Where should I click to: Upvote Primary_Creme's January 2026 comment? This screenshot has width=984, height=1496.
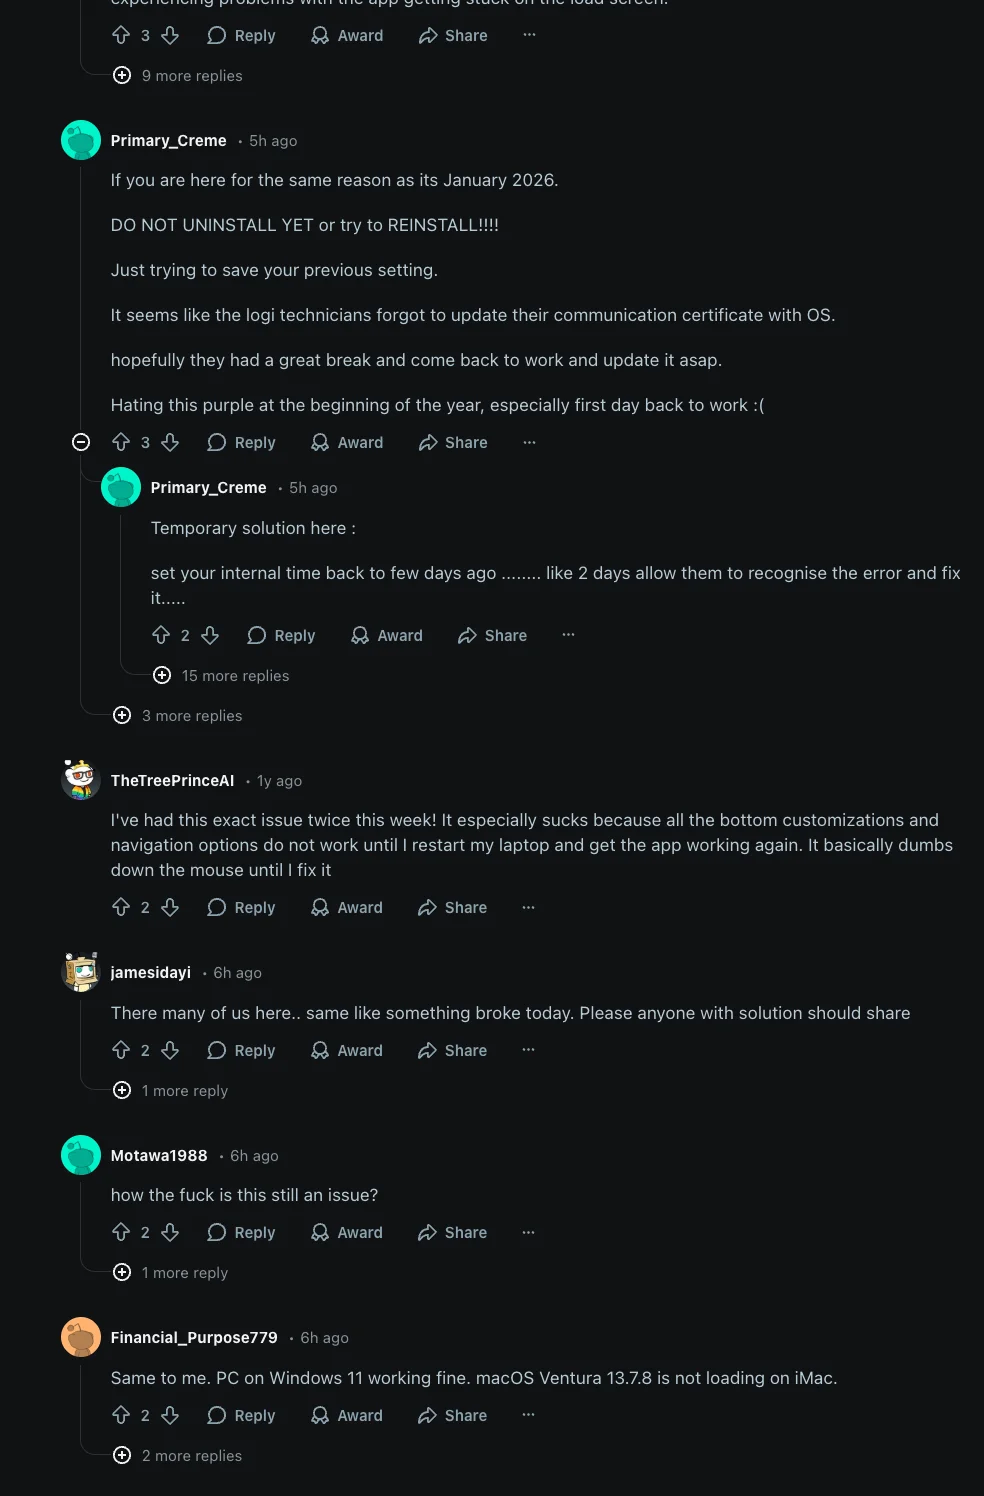pyautogui.click(x=121, y=442)
